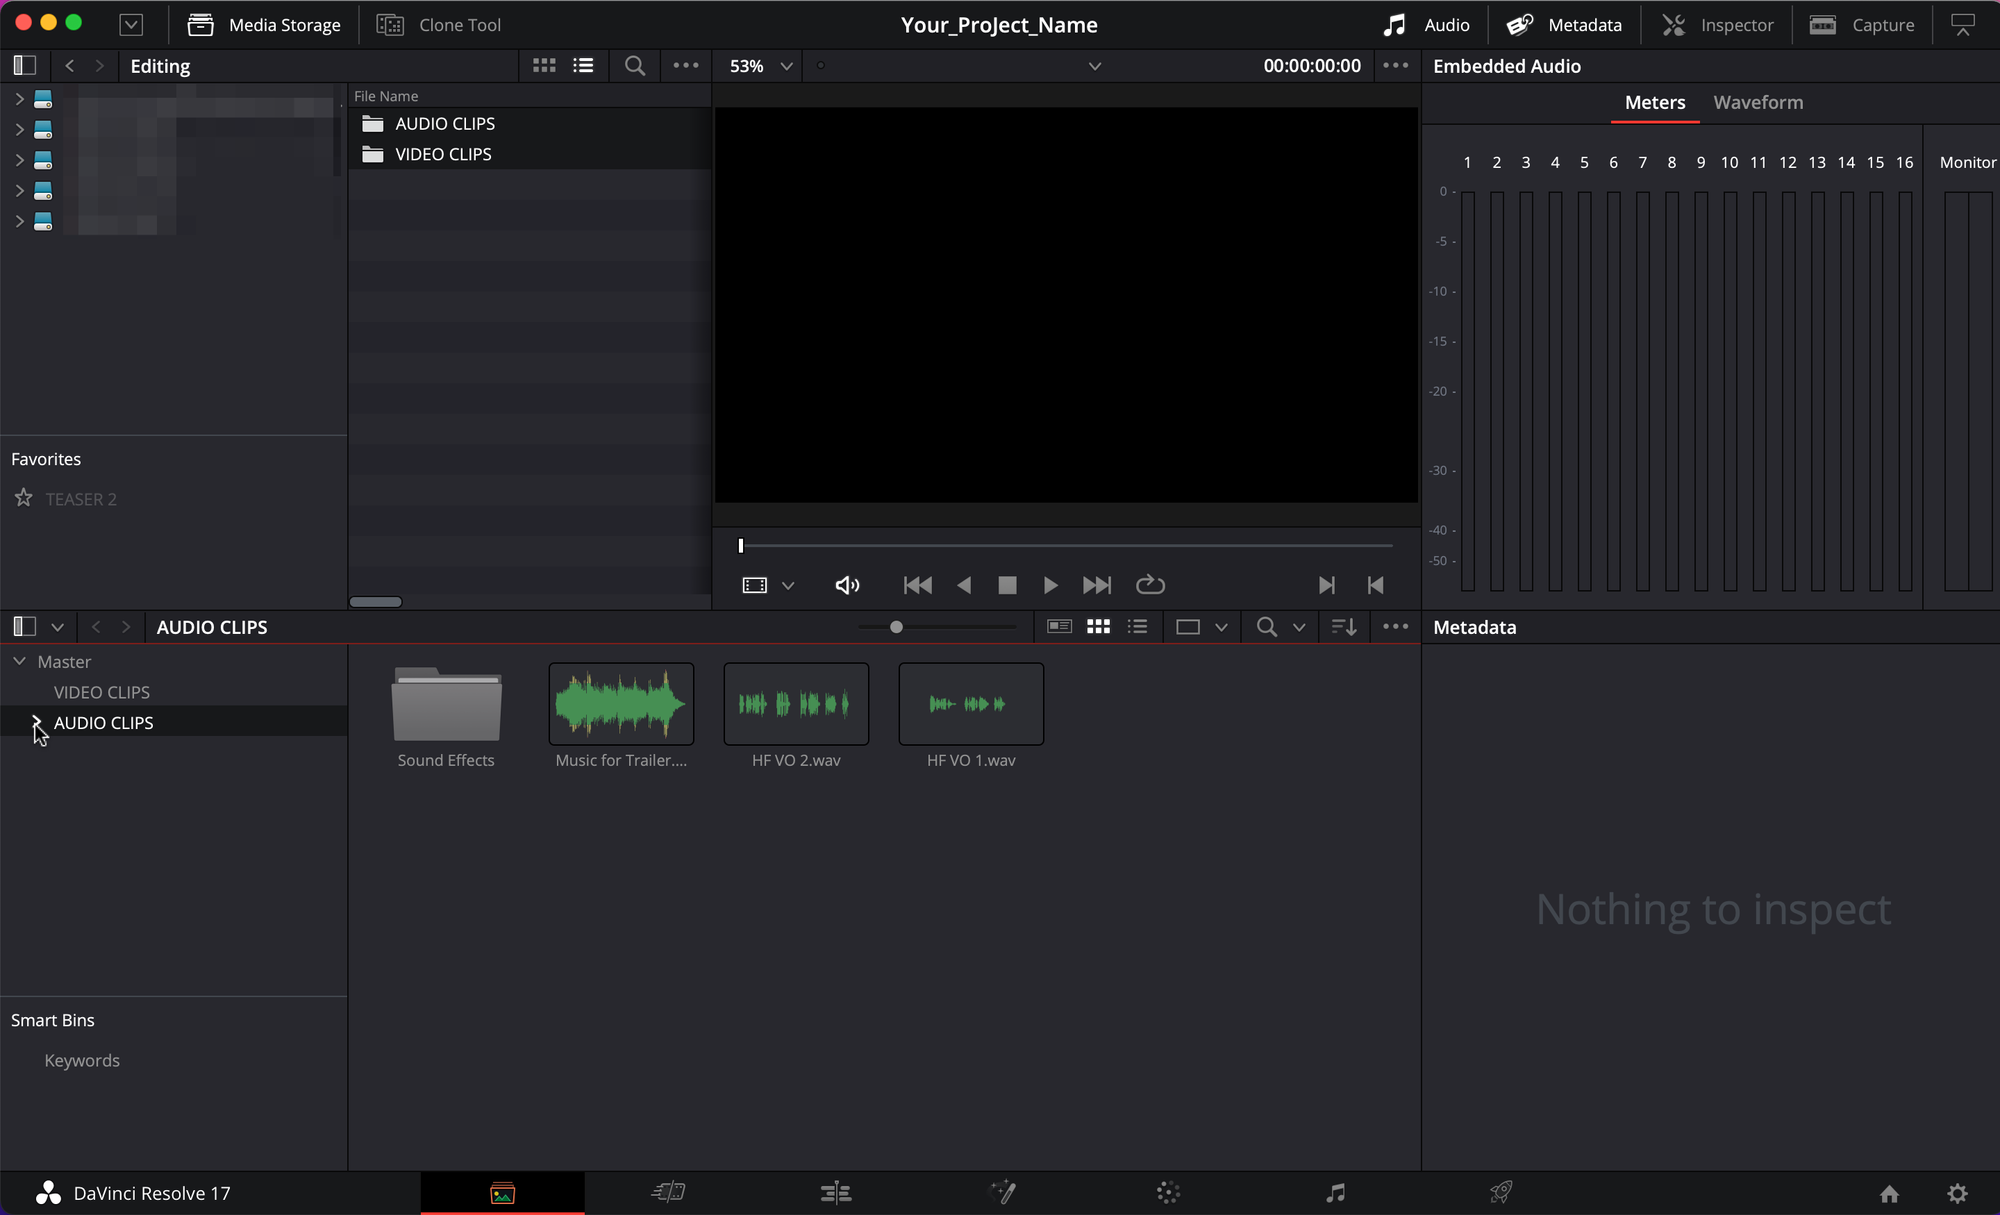This screenshot has width=2000, height=1215.
Task: Open the Deliver page rocket icon
Action: pyautogui.click(x=1501, y=1192)
